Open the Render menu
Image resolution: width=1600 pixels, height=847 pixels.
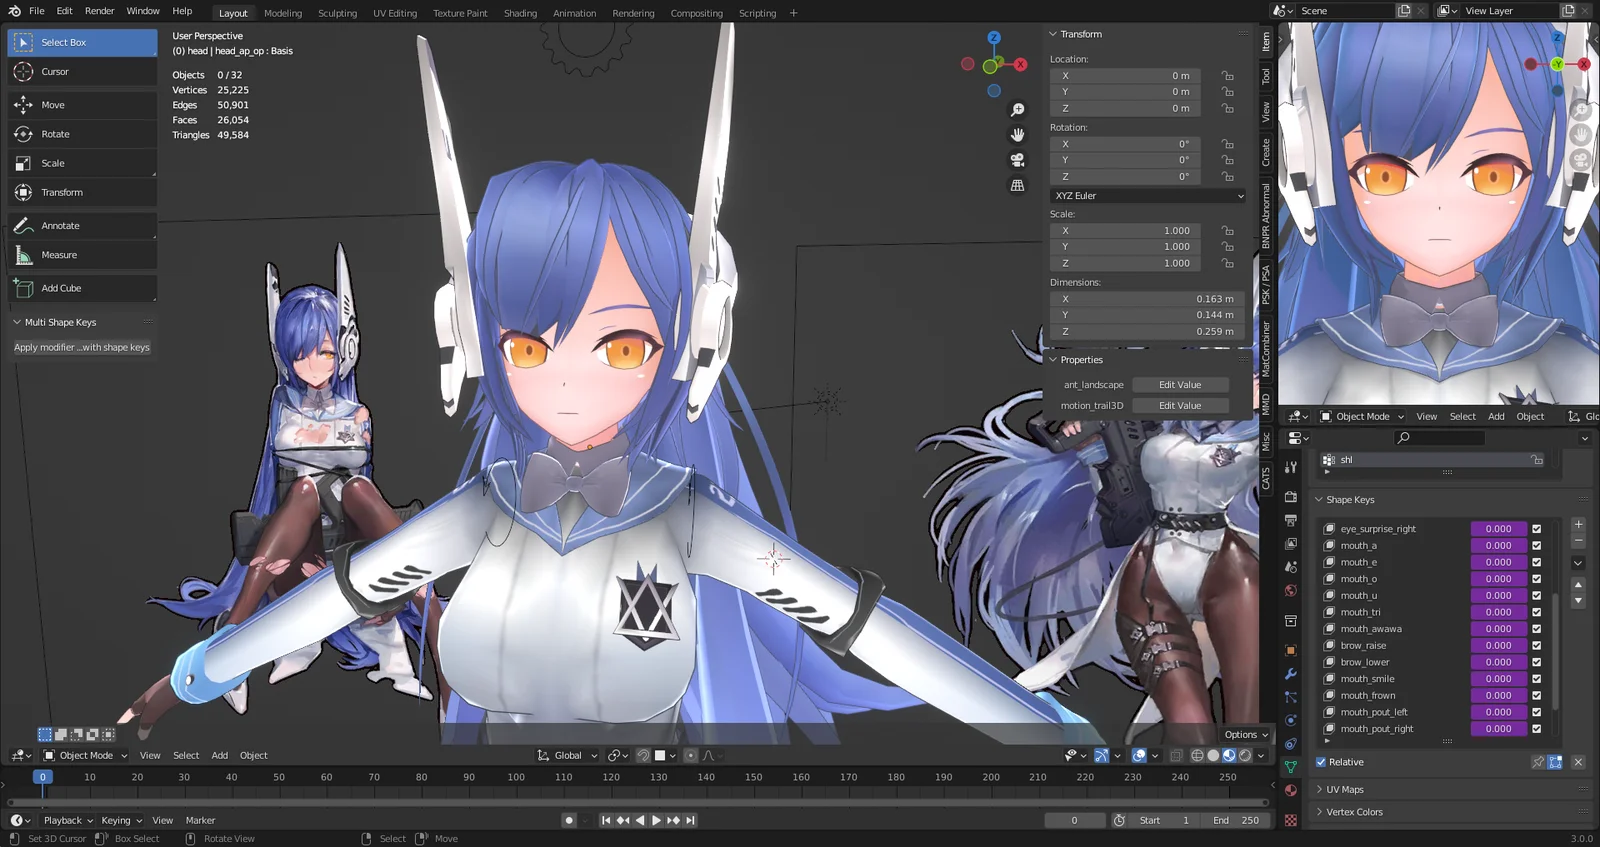[x=99, y=11]
